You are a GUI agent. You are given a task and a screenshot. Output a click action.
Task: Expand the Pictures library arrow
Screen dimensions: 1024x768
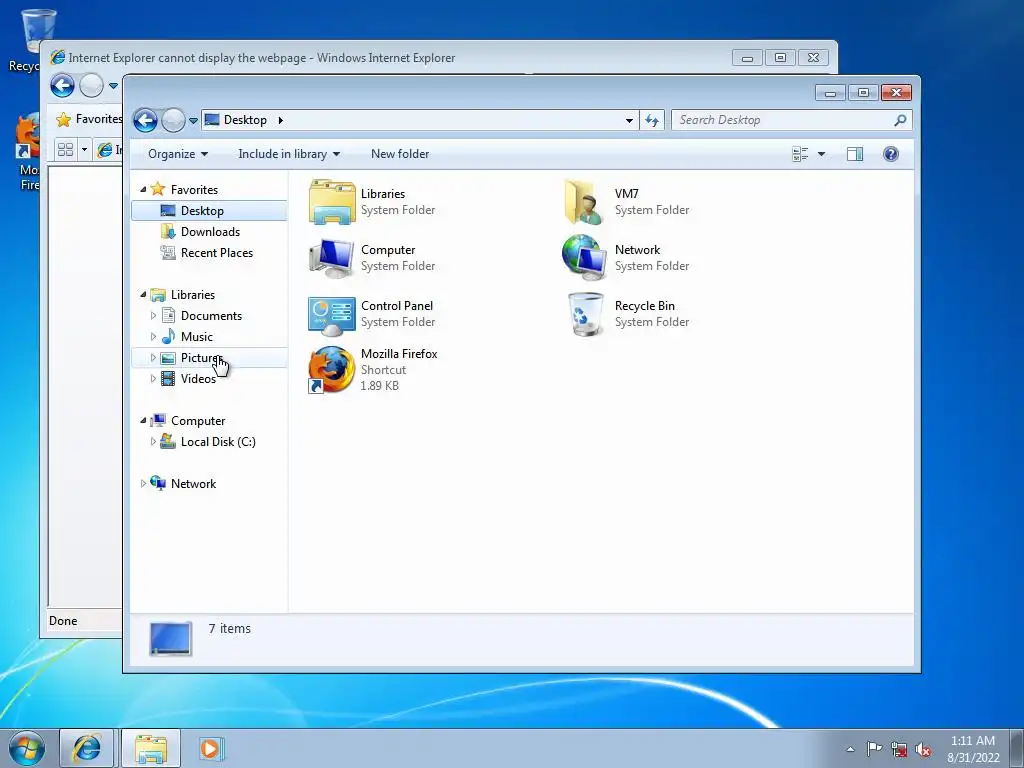[153, 358]
